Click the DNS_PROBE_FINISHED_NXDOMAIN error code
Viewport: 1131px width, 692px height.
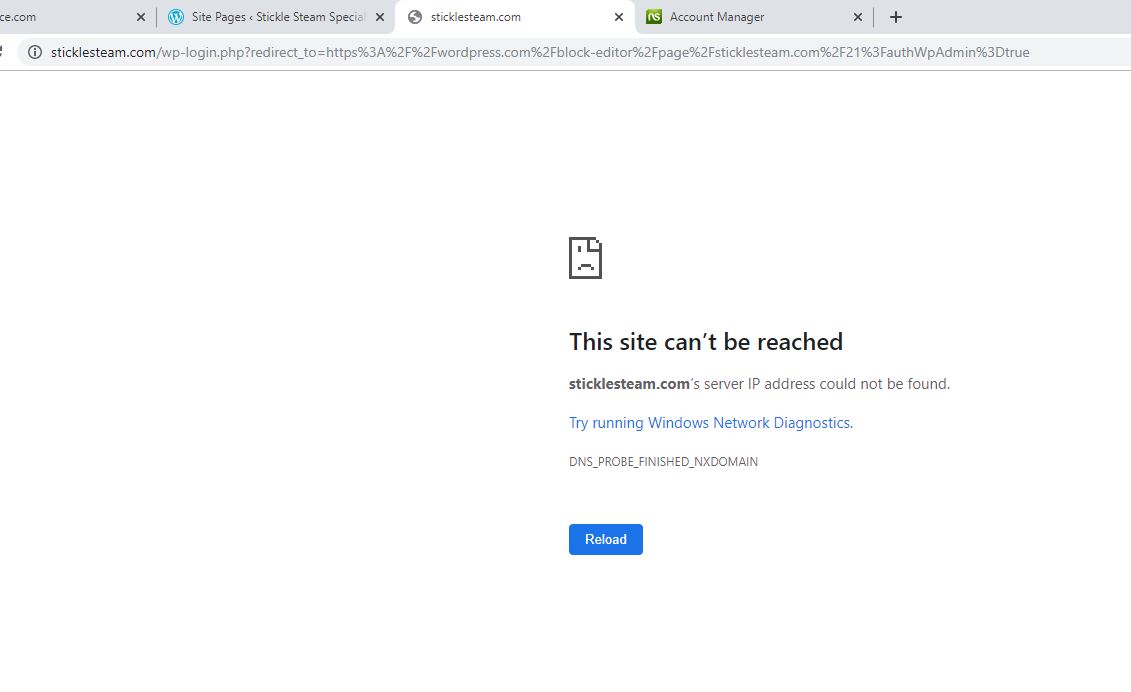[663, 462]
